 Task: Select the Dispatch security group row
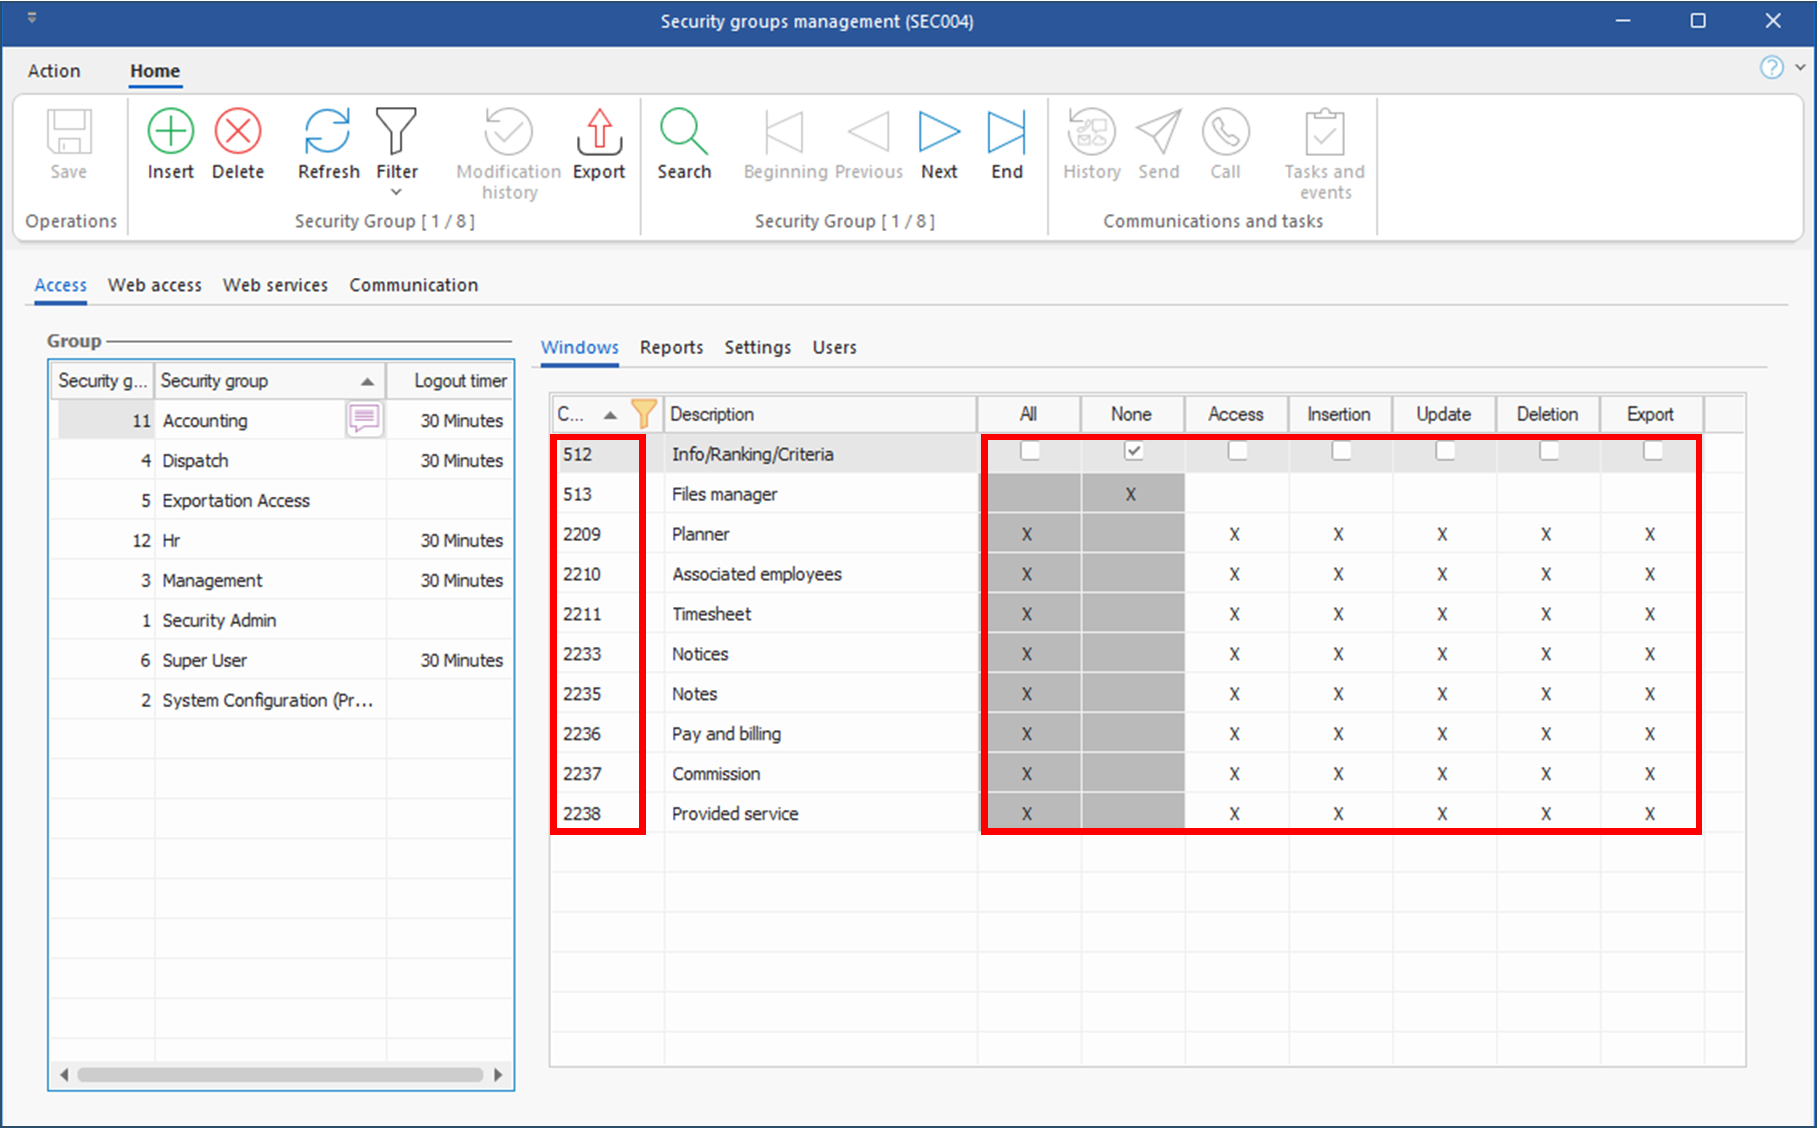click(196, 461)
